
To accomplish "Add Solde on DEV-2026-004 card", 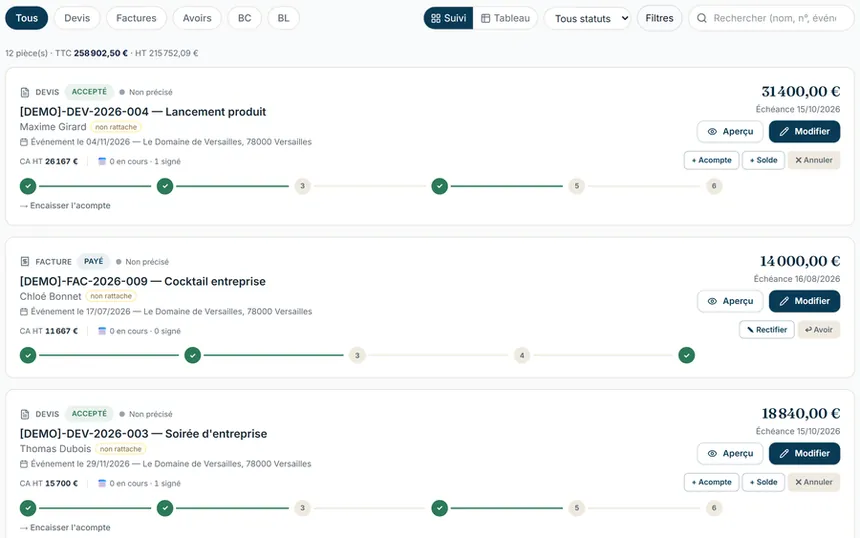I will (x=763, y=160).
